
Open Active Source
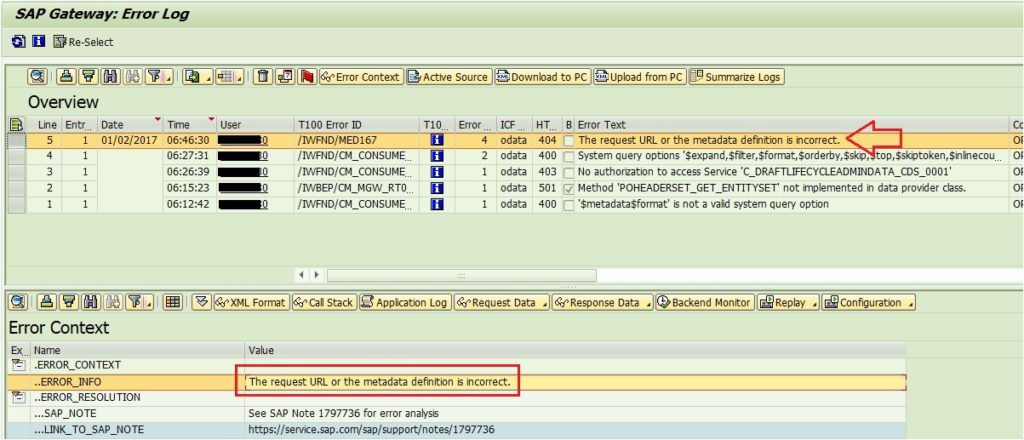coord(448,77)
